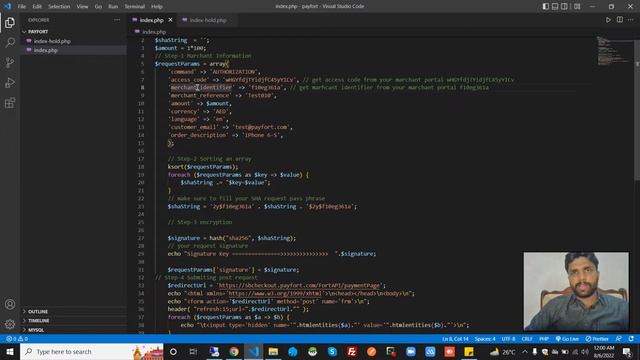Open editor More Actions ellipsis

coord(631,20)
